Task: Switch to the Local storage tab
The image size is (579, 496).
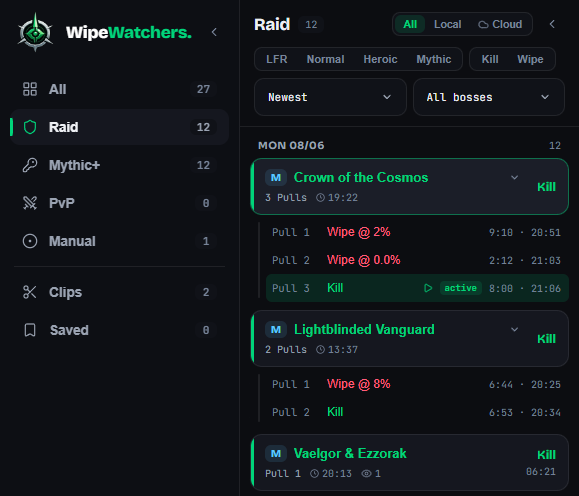Action: (447, 24)
